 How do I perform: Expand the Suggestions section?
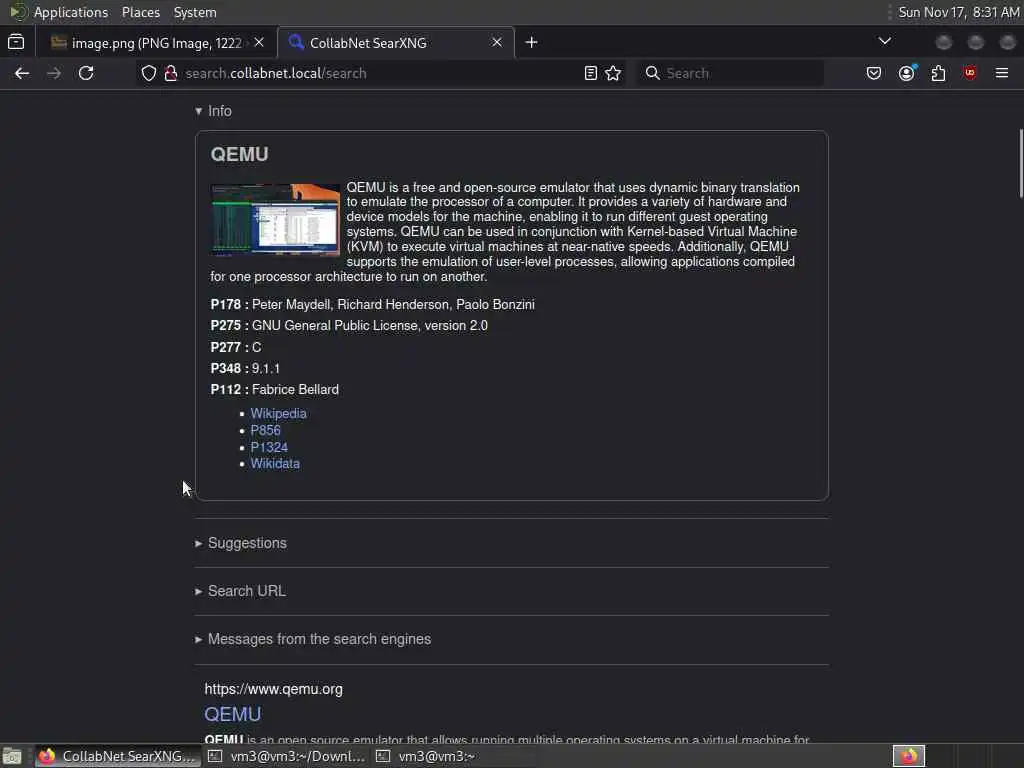(x=241, y=543)
